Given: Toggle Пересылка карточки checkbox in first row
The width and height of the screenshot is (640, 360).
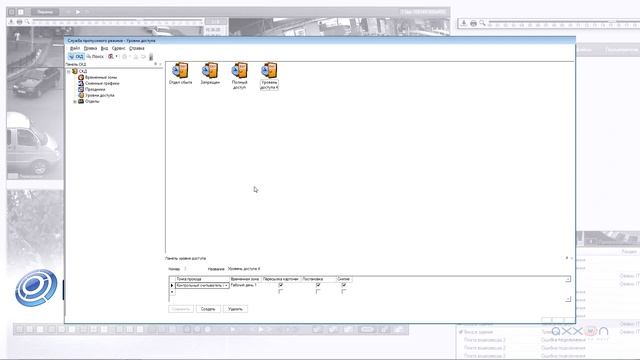Looking at the screenshot, I should 280,285.
